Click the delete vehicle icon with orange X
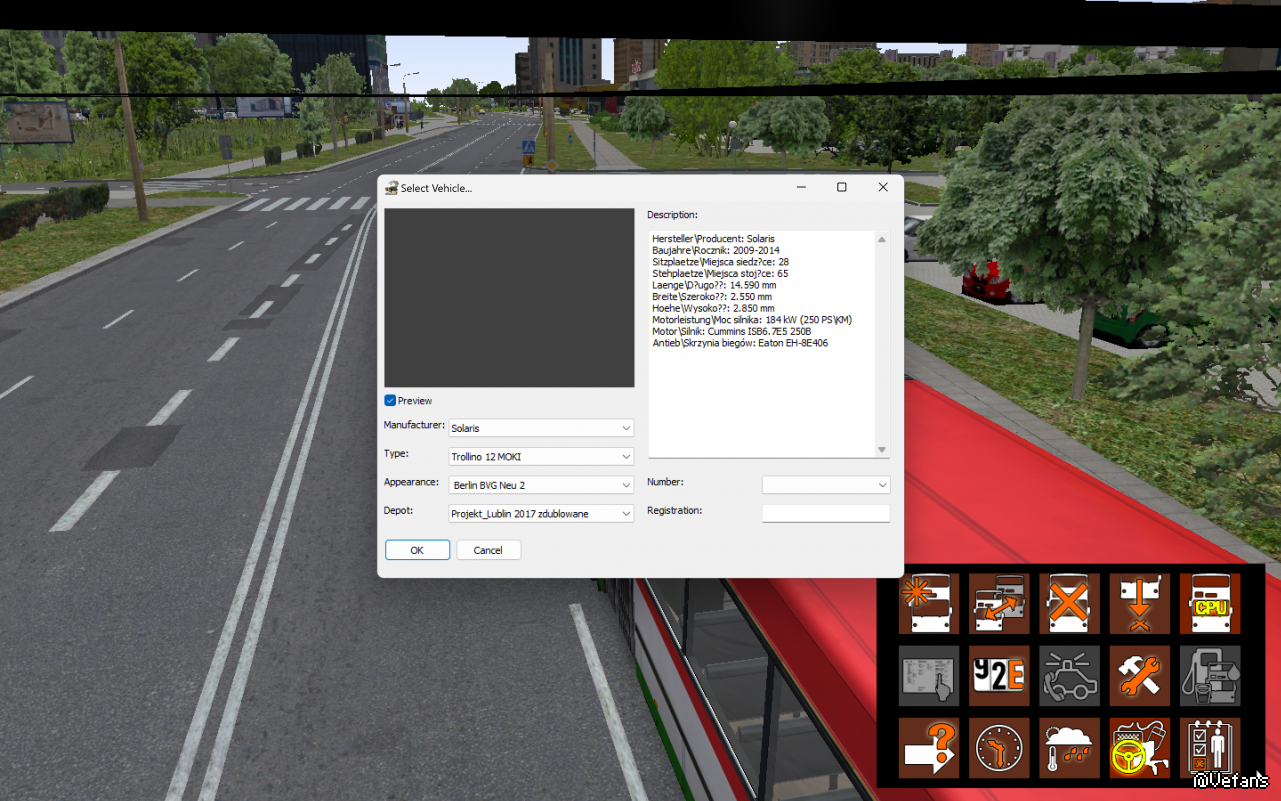Screen dimensions: 1281x801 click(x=1069, y=603)
